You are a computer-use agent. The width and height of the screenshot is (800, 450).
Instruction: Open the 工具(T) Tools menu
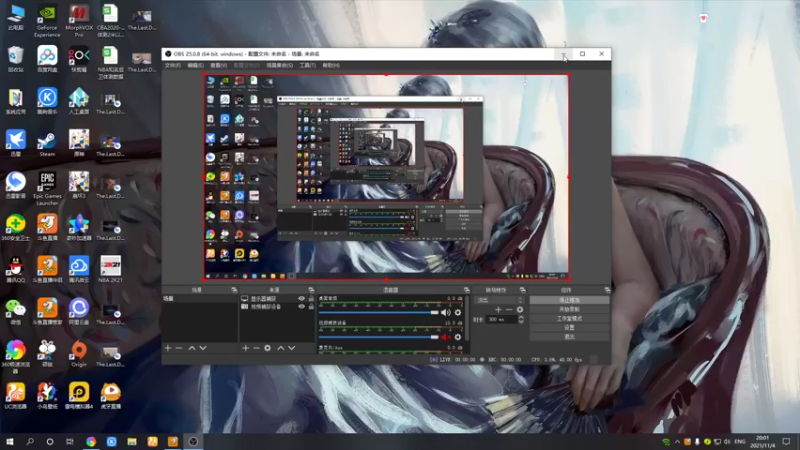tap(307, 65)
